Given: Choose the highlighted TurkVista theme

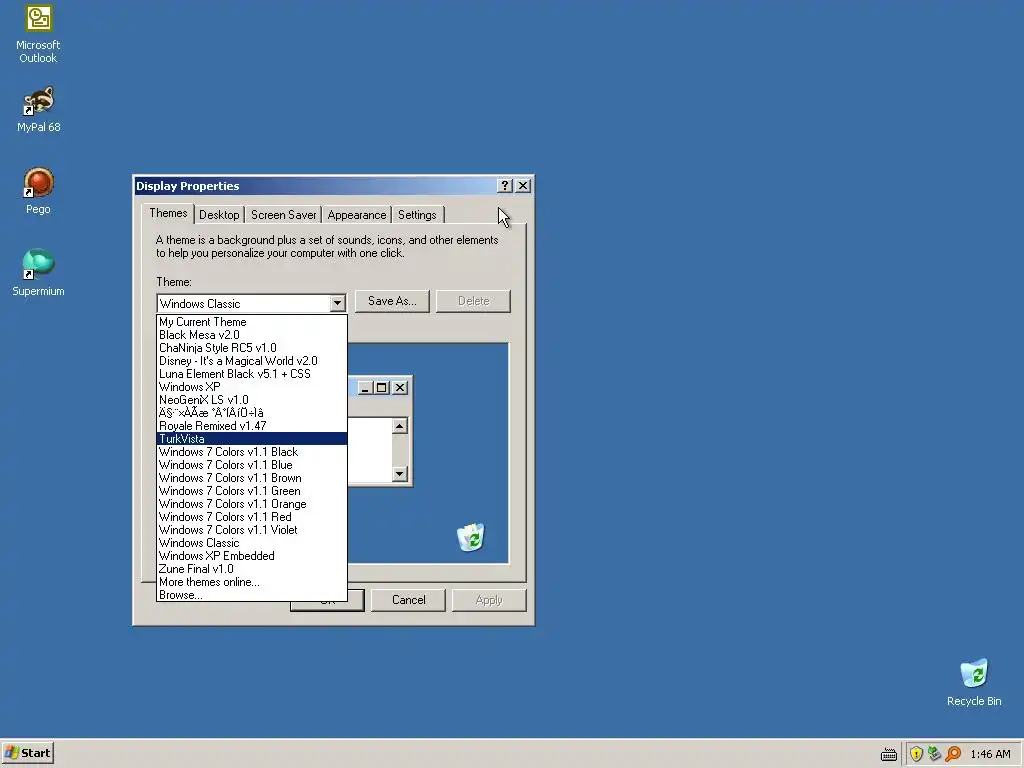Looking at the screenshot, I should click(251, 439).
